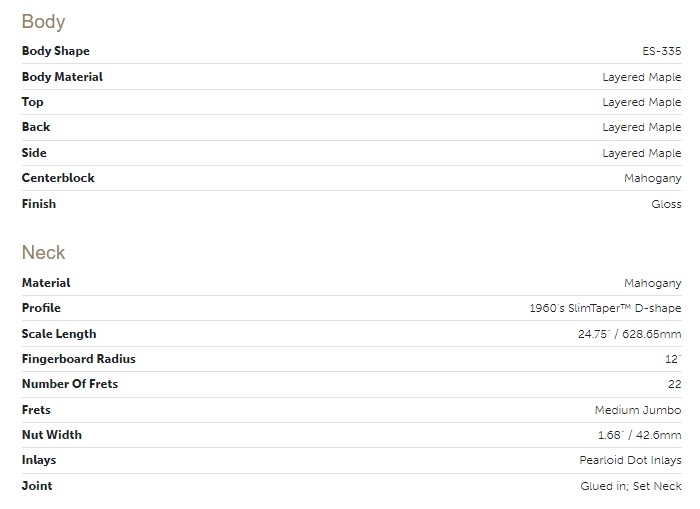The height and width of the screenshot is (509, 700).
Task: Click the Back row label
Action: pyautogui.click(x=36, y=127)
